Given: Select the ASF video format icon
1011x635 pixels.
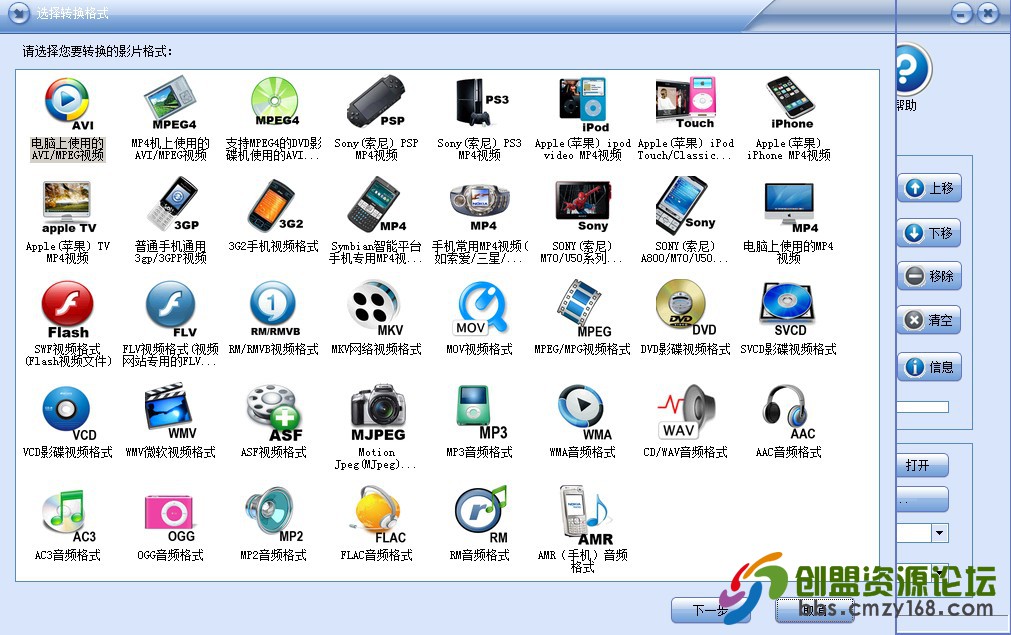Looking at the screenshot, I should point(275,414).
